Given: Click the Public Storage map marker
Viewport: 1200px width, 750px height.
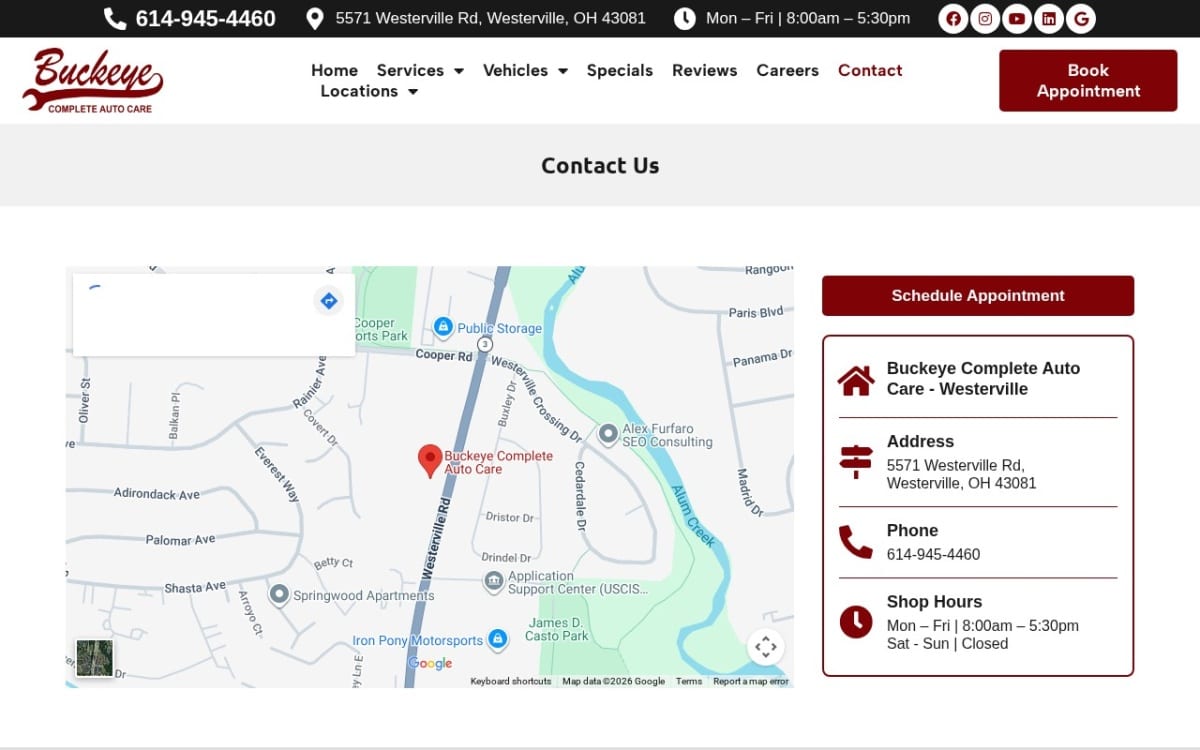Looking at the screenshot, I should (x=443, y=327).
